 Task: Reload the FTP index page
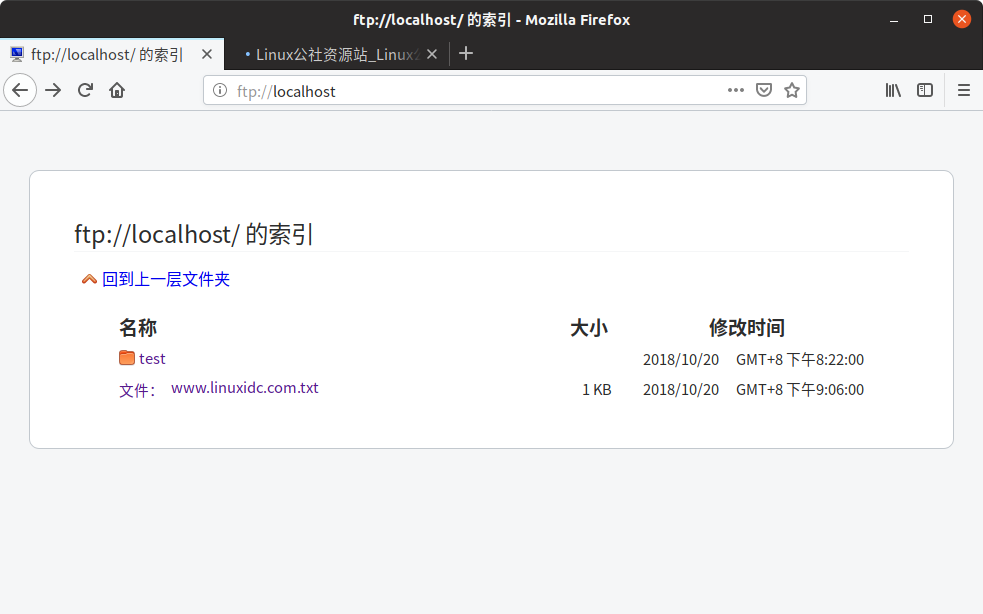(85, 90)
